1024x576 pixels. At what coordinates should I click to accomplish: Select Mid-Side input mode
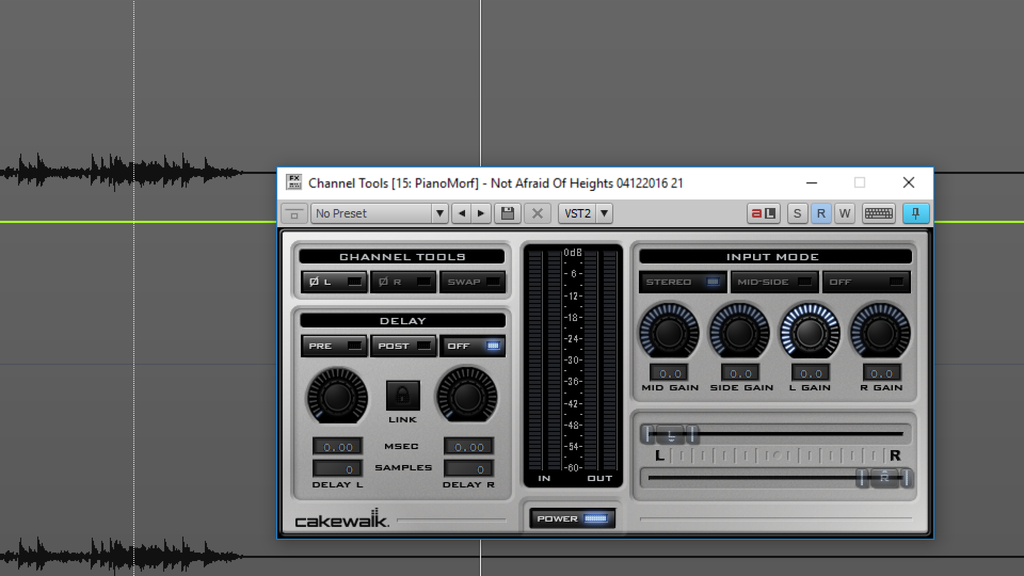pos(774,282)
